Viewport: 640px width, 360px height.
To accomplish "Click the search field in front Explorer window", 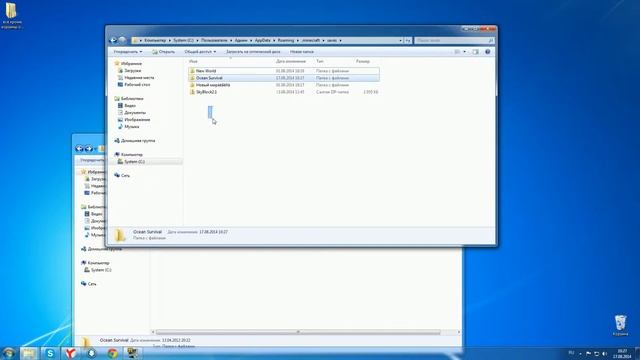I will [454, 40].
